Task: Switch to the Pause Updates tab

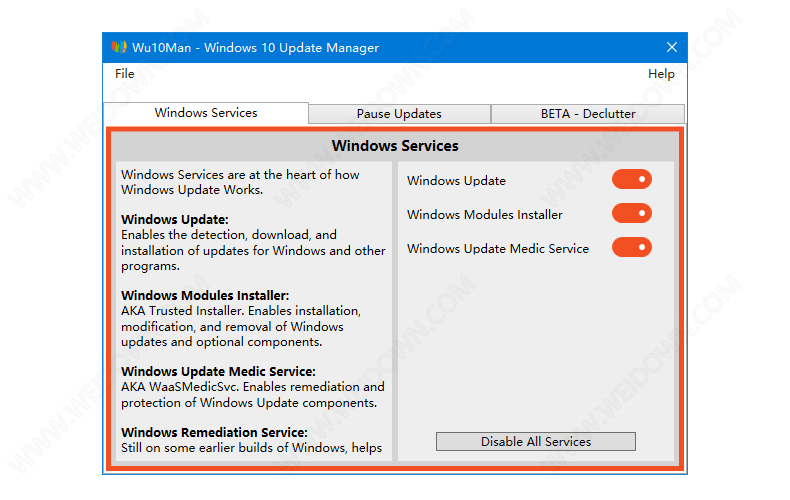Action: click(x=399, y=114)
